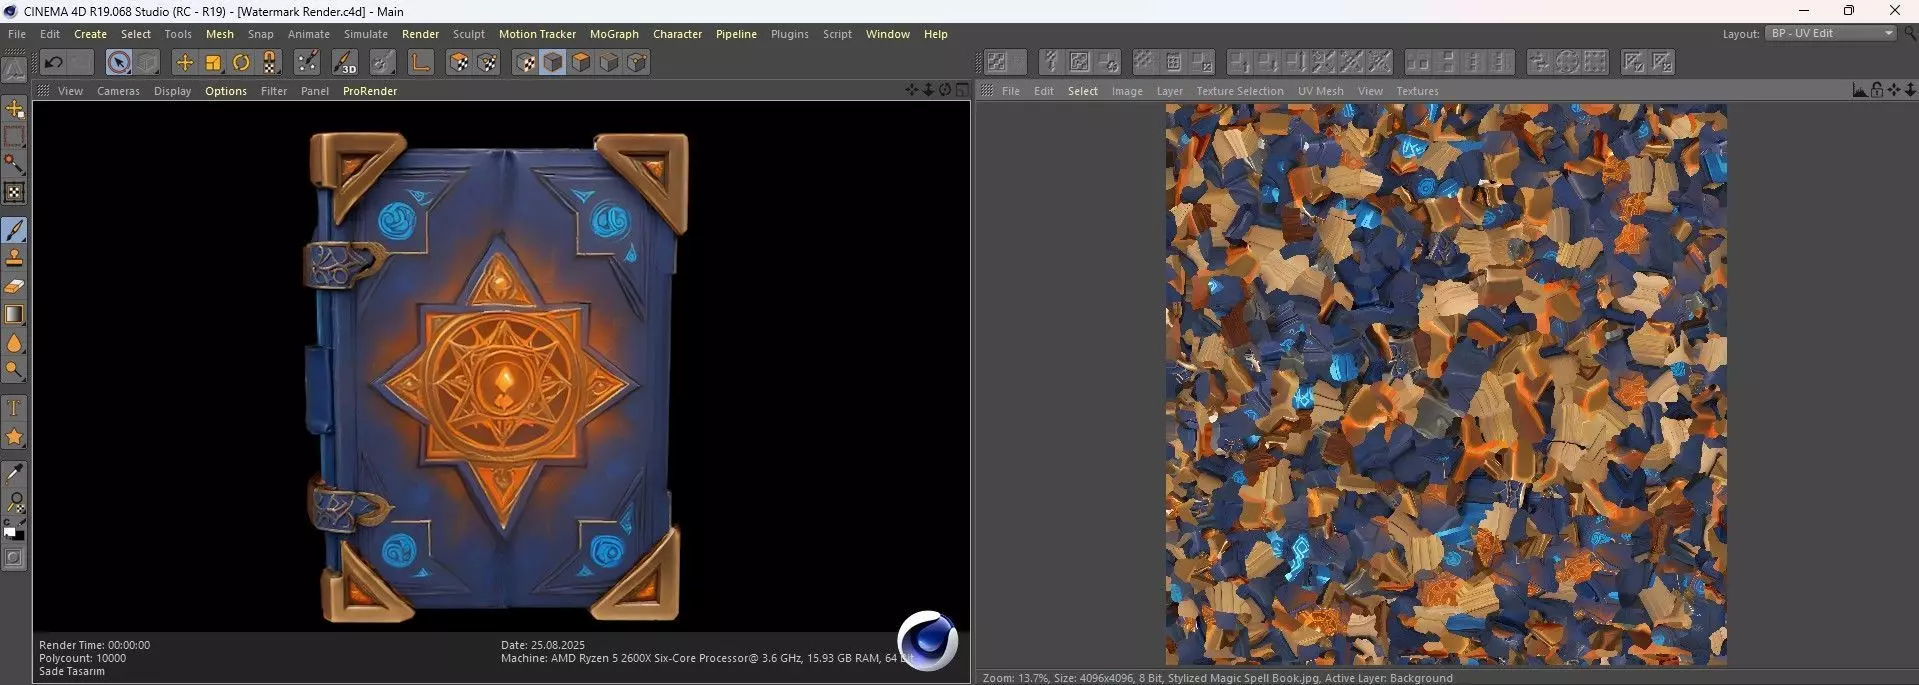Activate the Move tool with yellow cross arrows
This screenshot has width=1919, height=685.
185,62
